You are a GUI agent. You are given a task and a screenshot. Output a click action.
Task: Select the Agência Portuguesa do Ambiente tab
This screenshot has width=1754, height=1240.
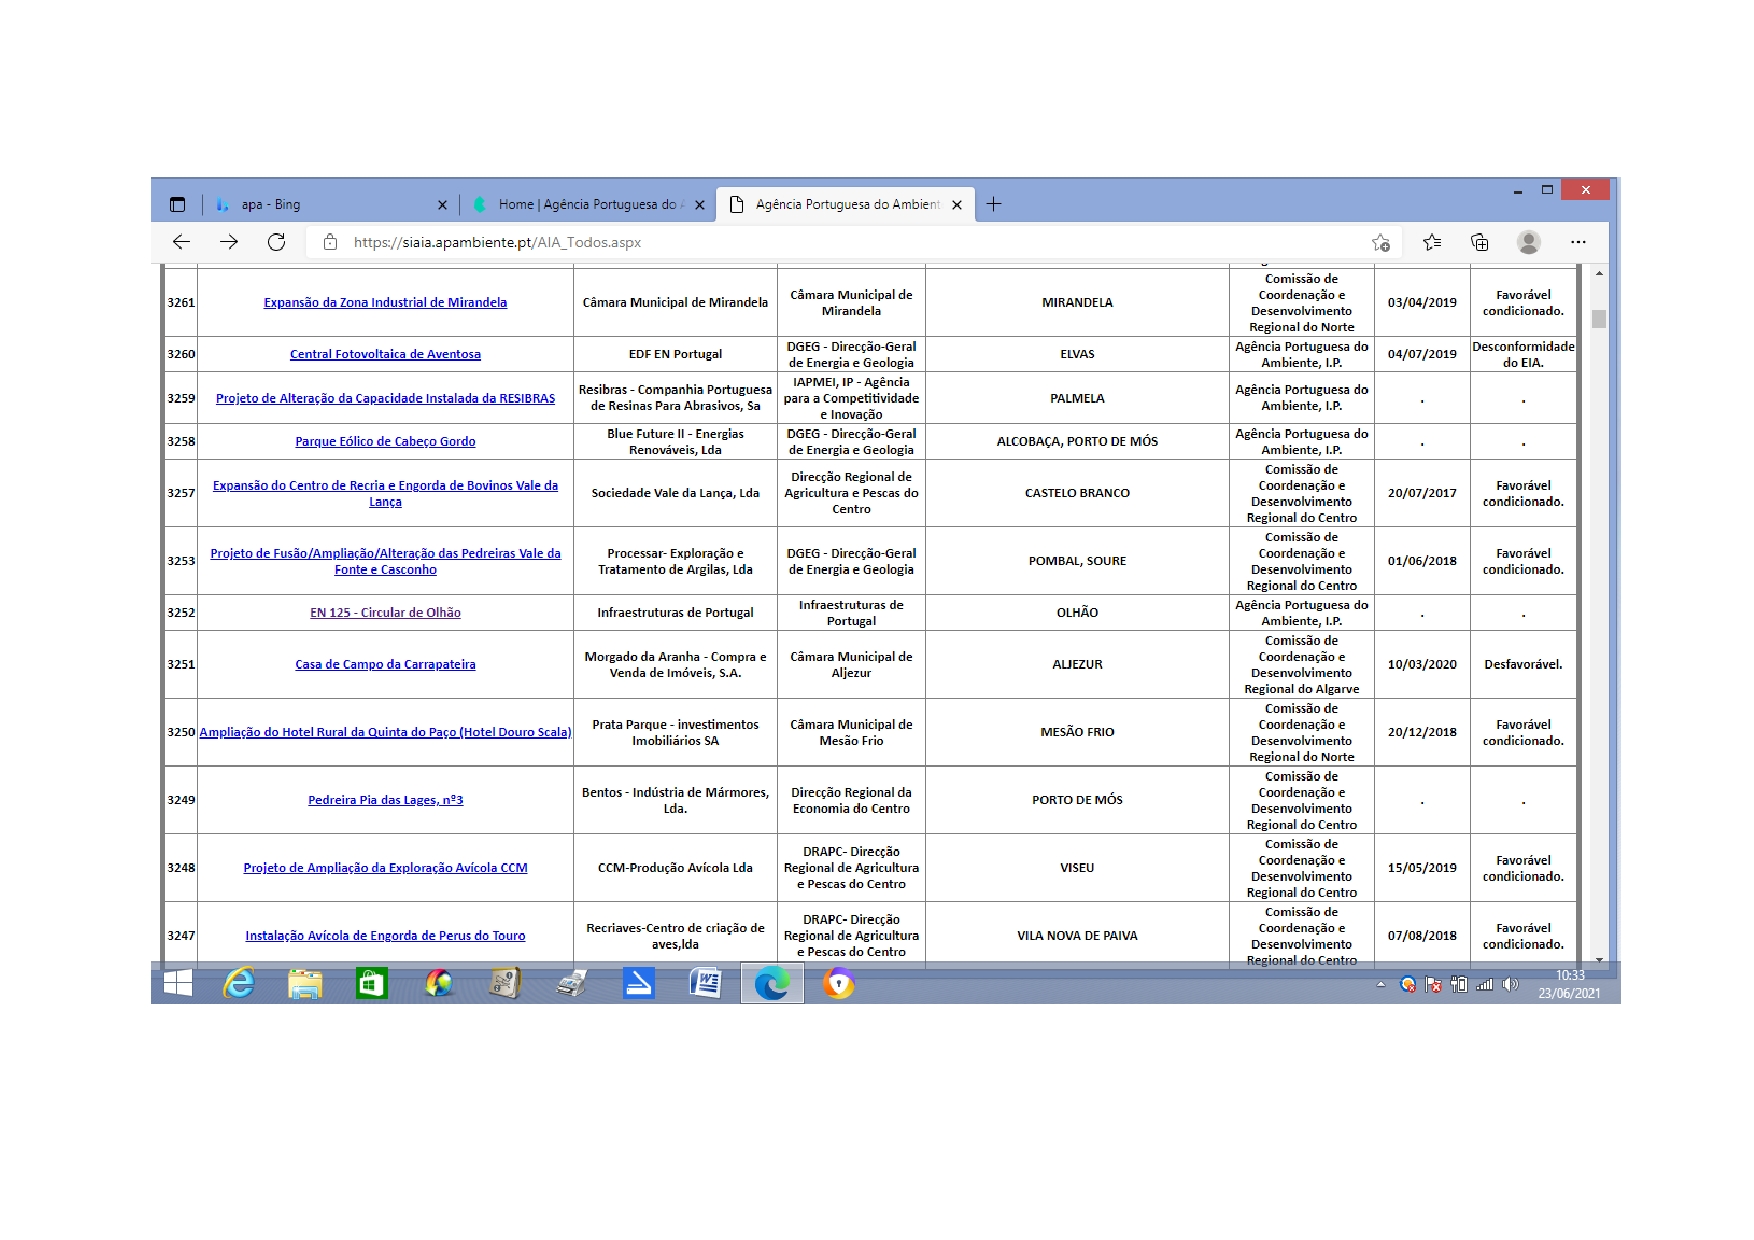point(846,205)
